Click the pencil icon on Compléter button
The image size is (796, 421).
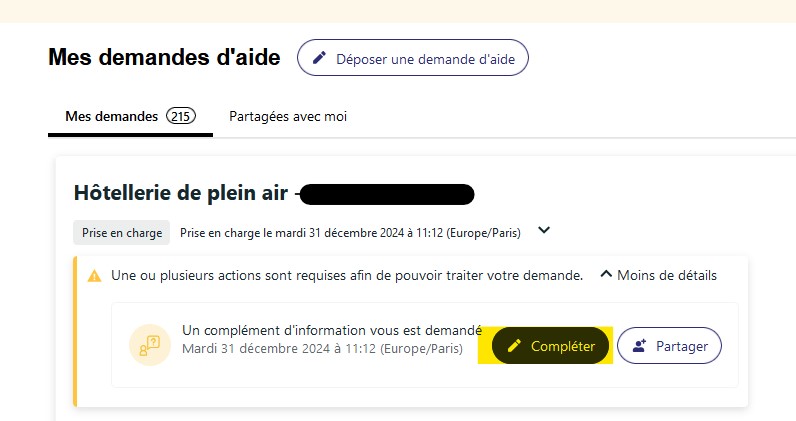[514, 346]
